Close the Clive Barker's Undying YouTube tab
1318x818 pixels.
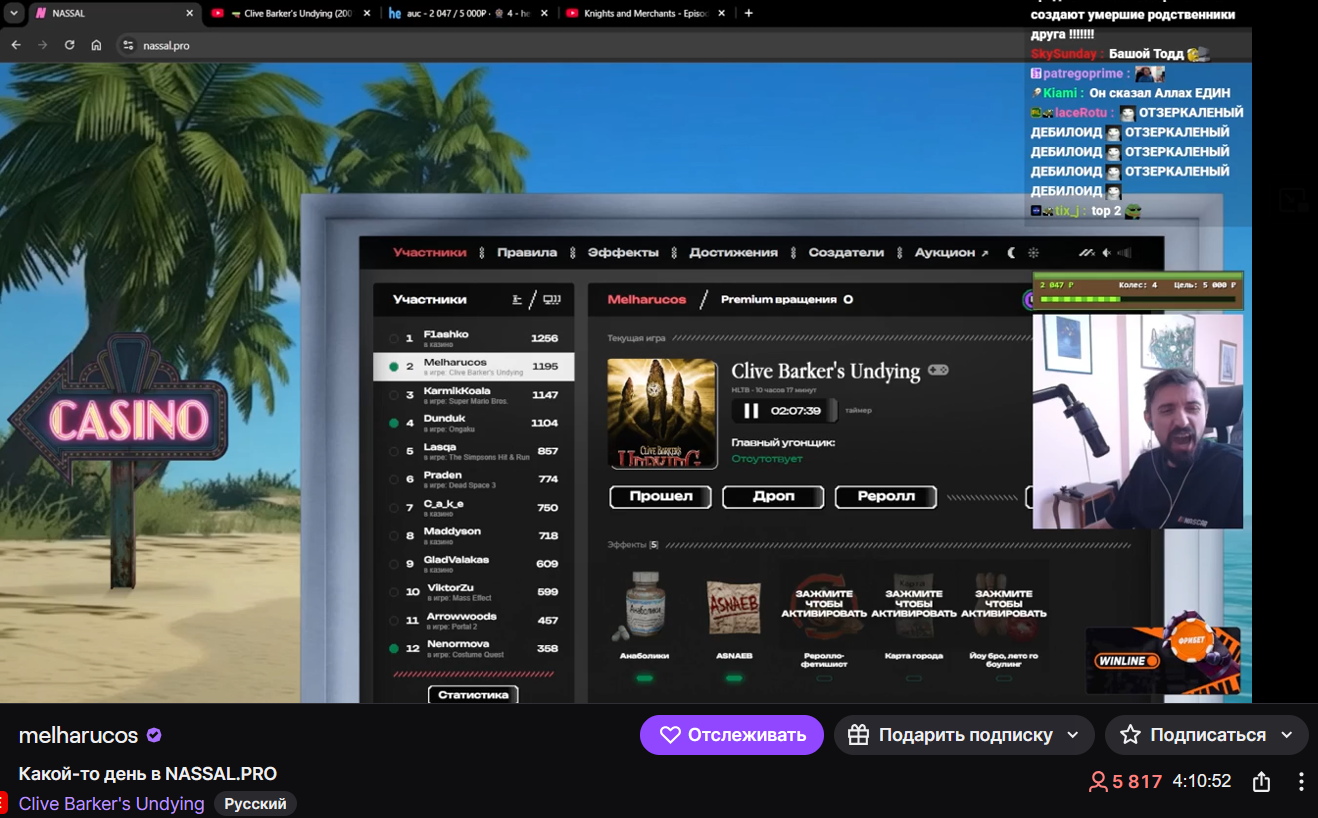pos(367,13)
